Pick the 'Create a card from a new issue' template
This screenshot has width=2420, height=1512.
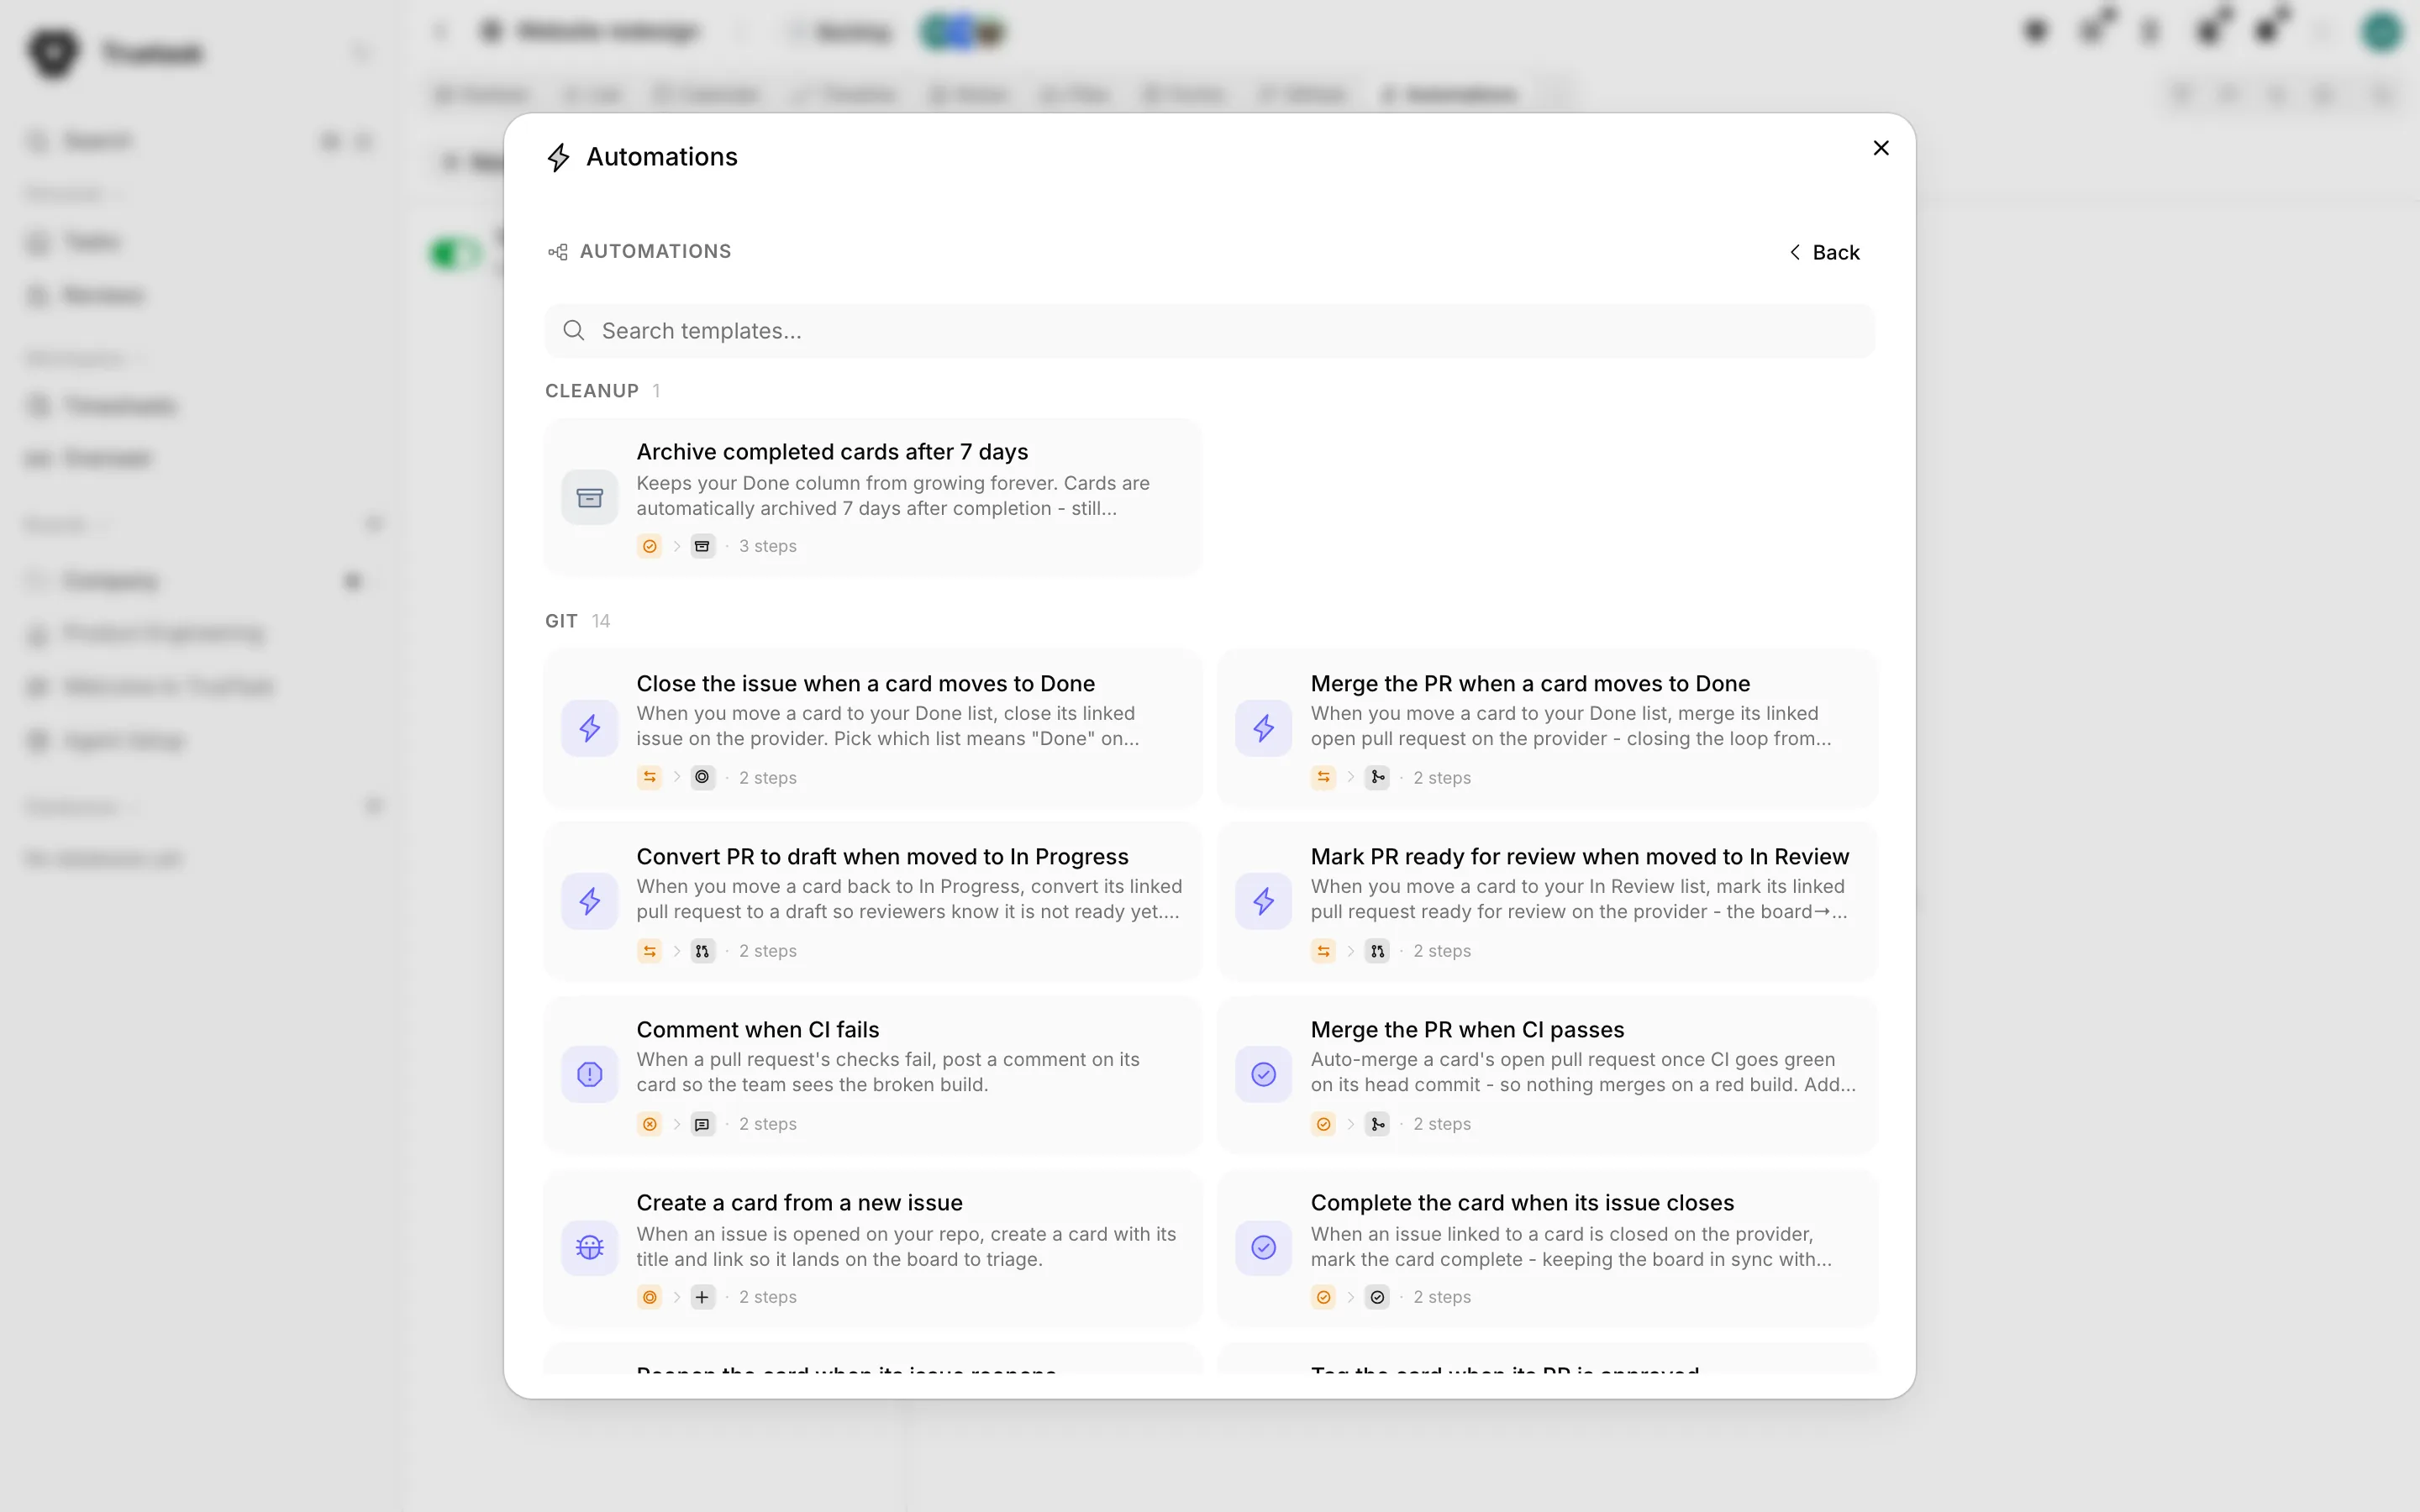(873, 1247)
